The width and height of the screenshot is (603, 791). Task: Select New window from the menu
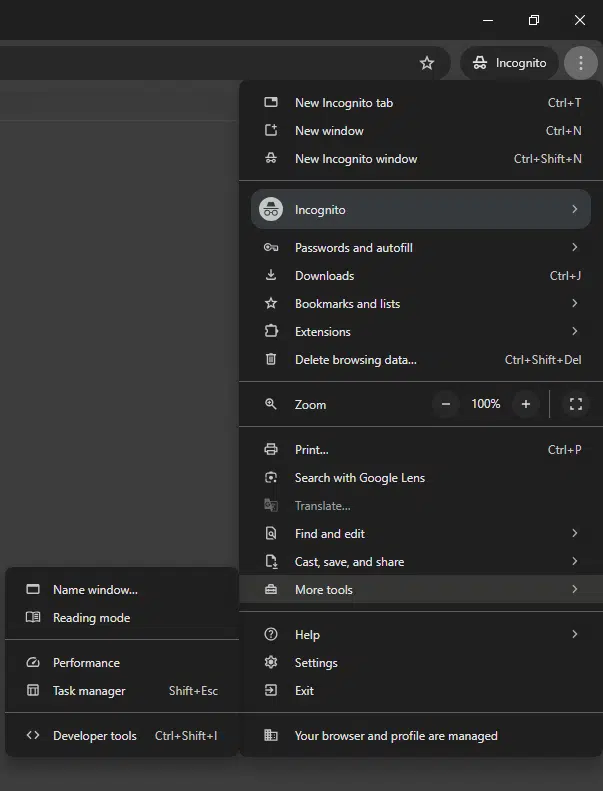tap(329, 131)
